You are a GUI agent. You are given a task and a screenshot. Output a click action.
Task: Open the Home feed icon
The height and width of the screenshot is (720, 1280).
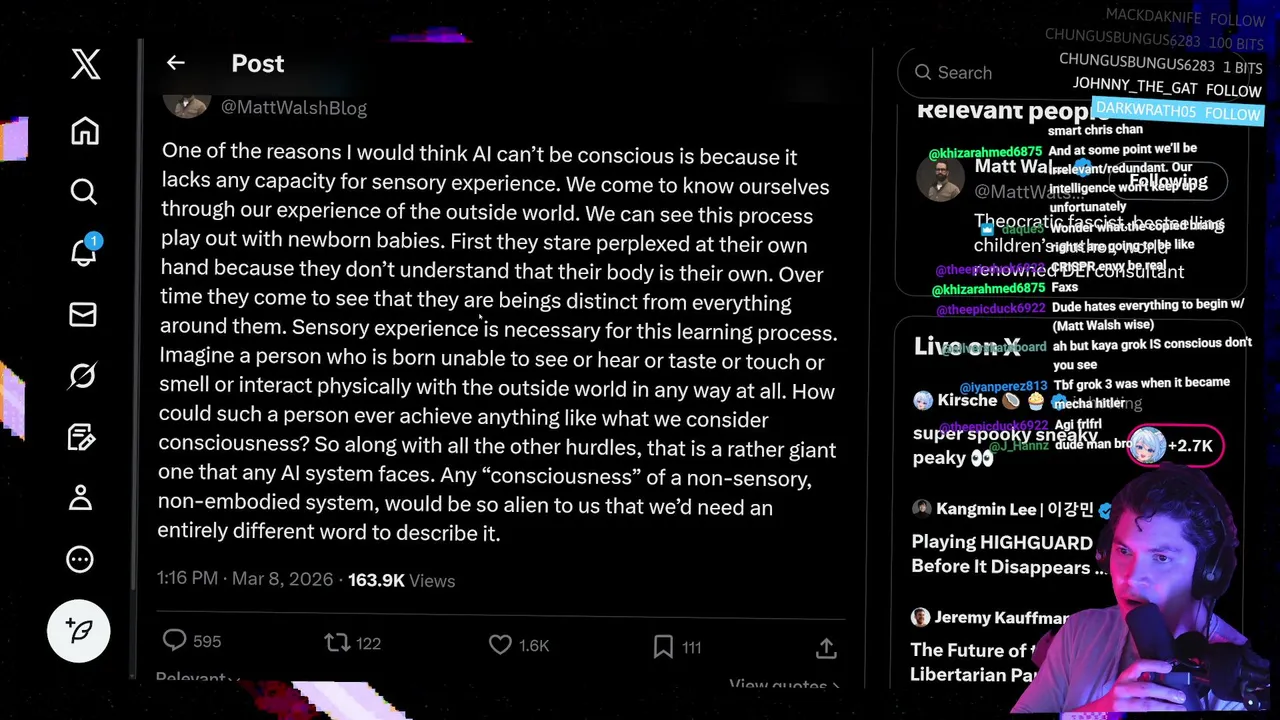click(x=85, y=131)
